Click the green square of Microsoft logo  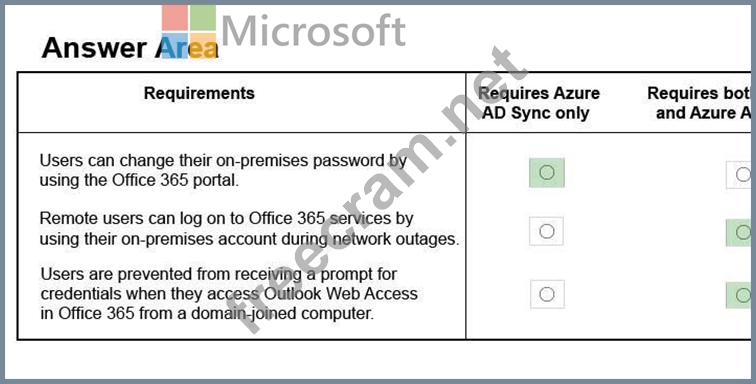[x=202, y=18]
